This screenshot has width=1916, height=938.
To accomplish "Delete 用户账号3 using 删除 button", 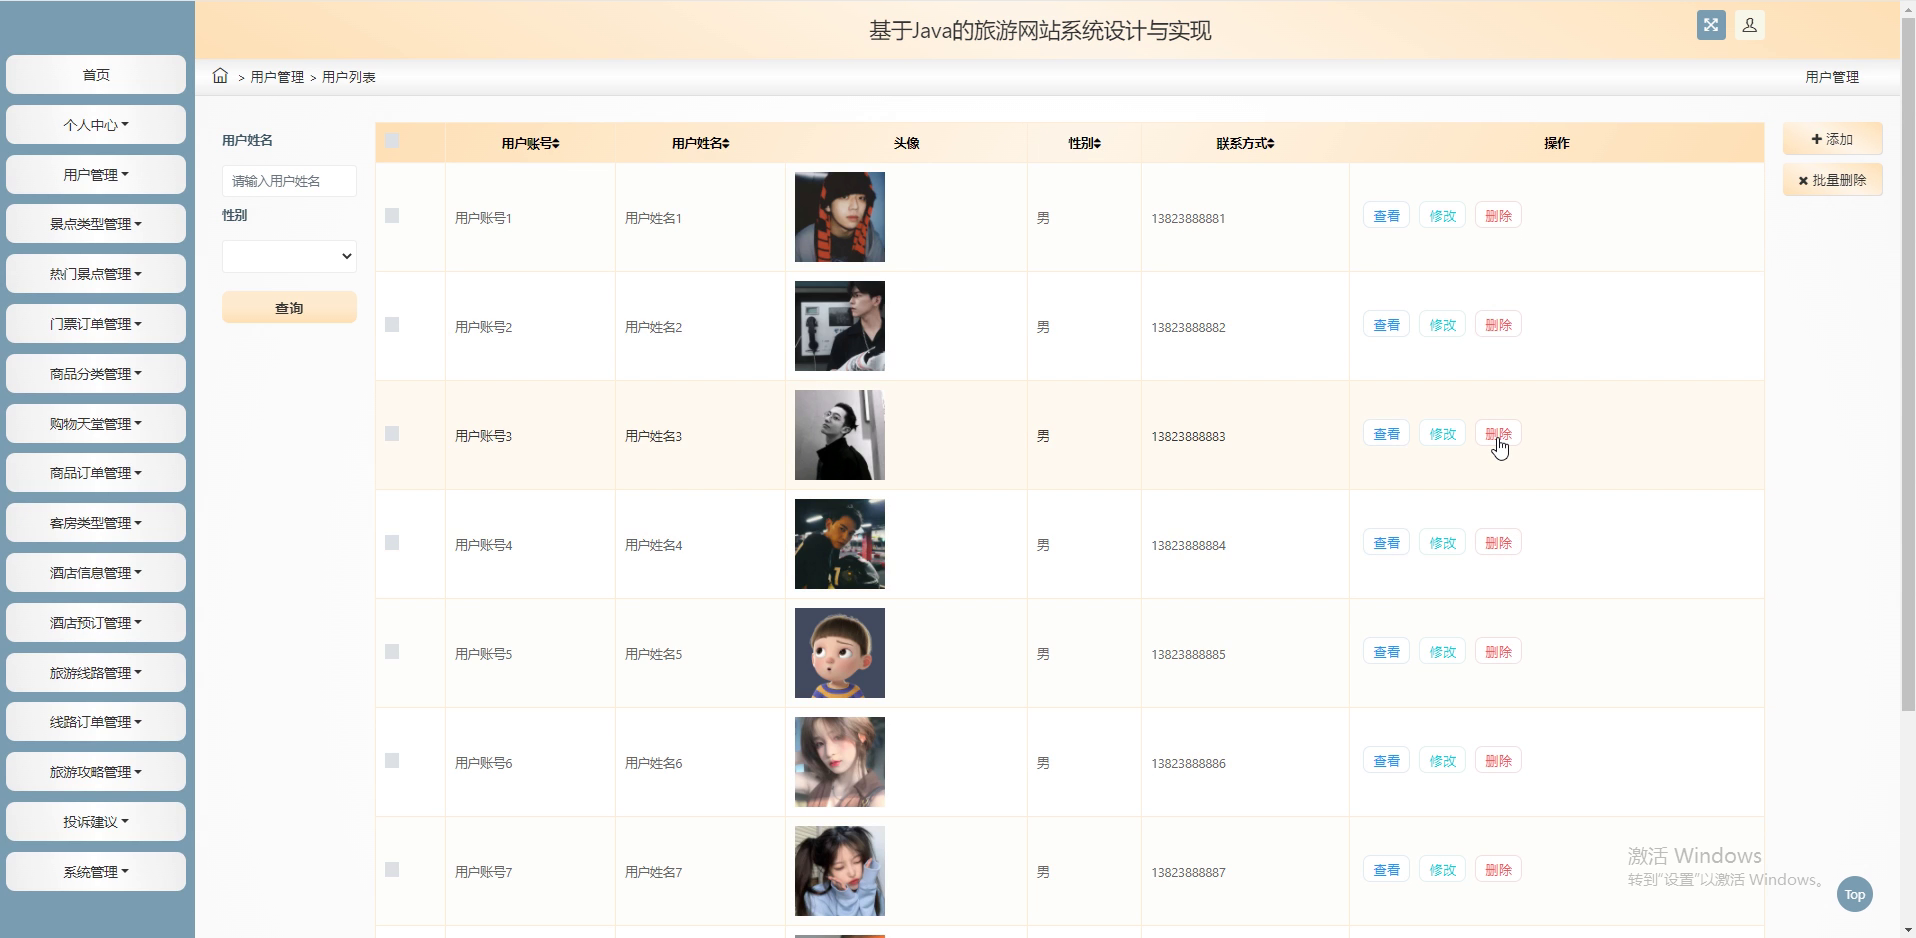I will pyautogui.click(x=1498, y=434).
